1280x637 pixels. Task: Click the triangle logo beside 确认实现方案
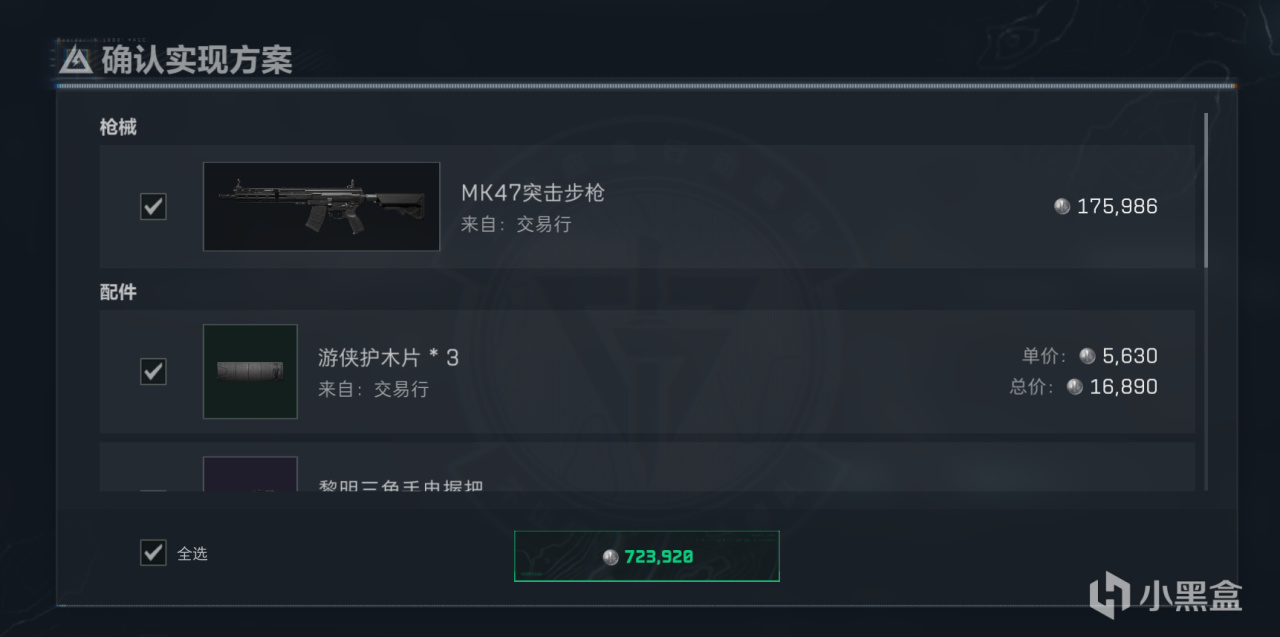pos(76,60)
